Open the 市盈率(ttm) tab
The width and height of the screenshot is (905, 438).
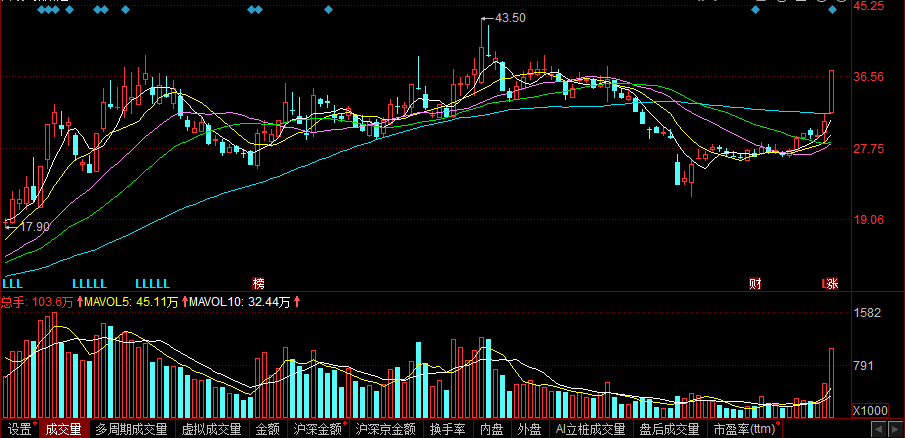744,429
